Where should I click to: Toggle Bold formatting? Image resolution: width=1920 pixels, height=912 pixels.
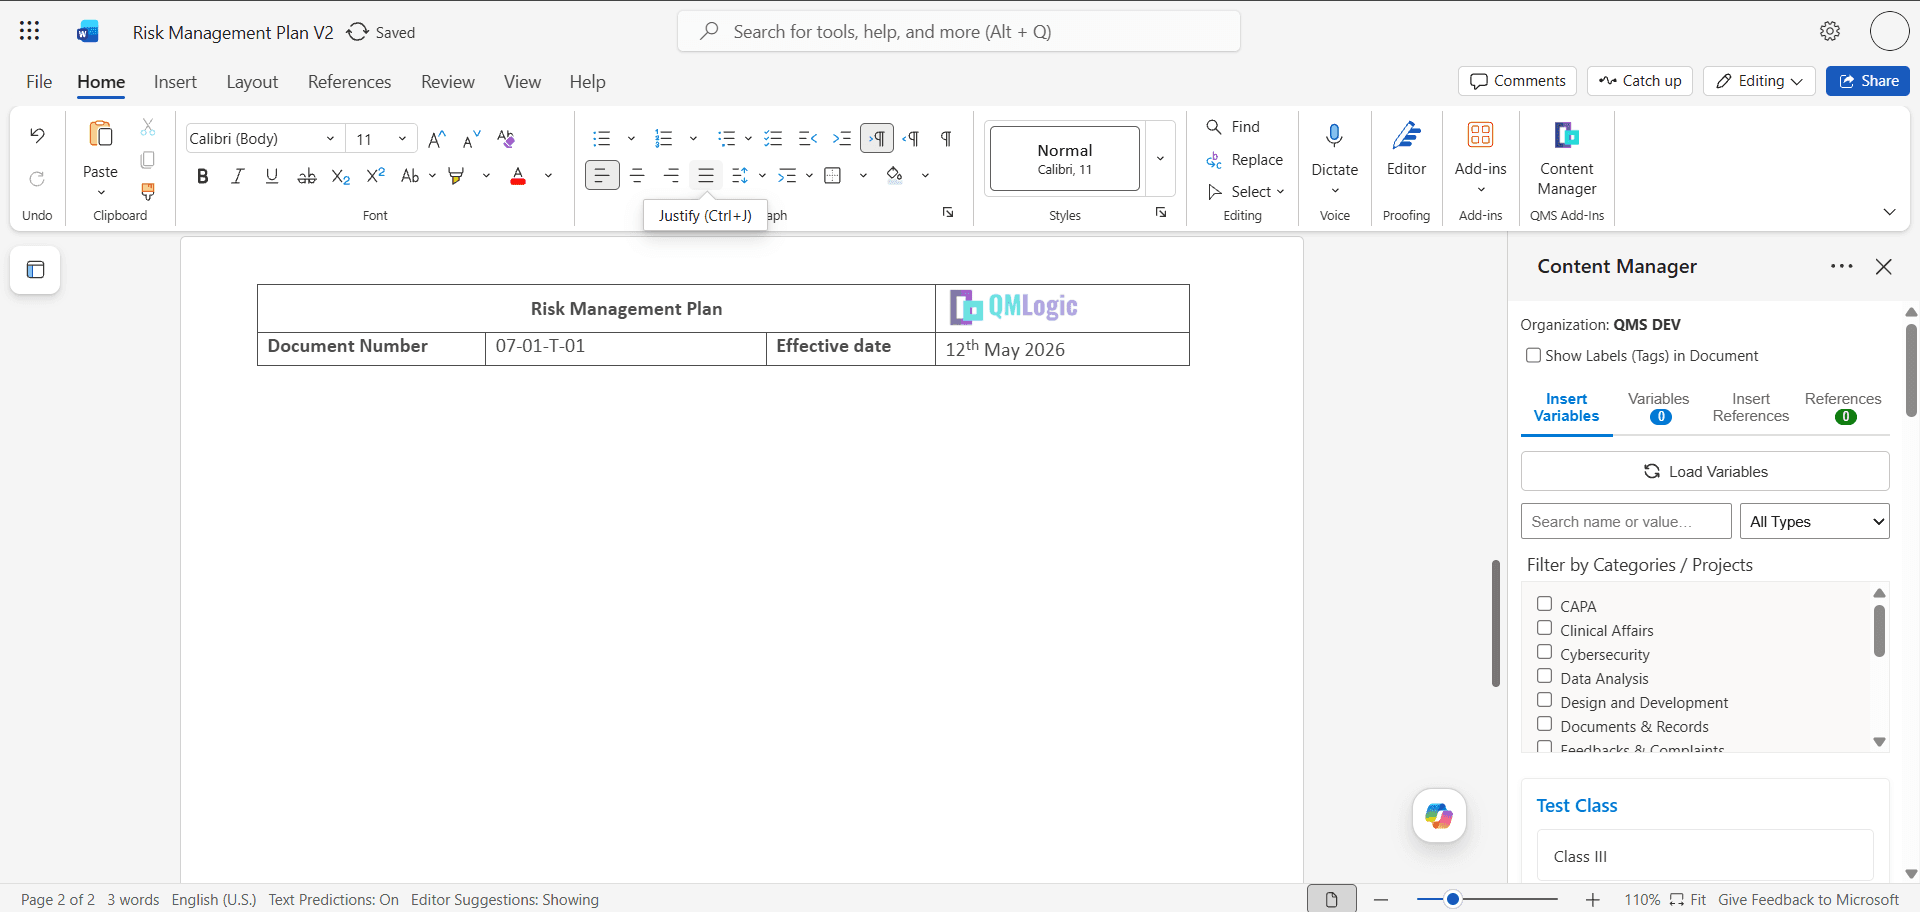pos(203,176)
